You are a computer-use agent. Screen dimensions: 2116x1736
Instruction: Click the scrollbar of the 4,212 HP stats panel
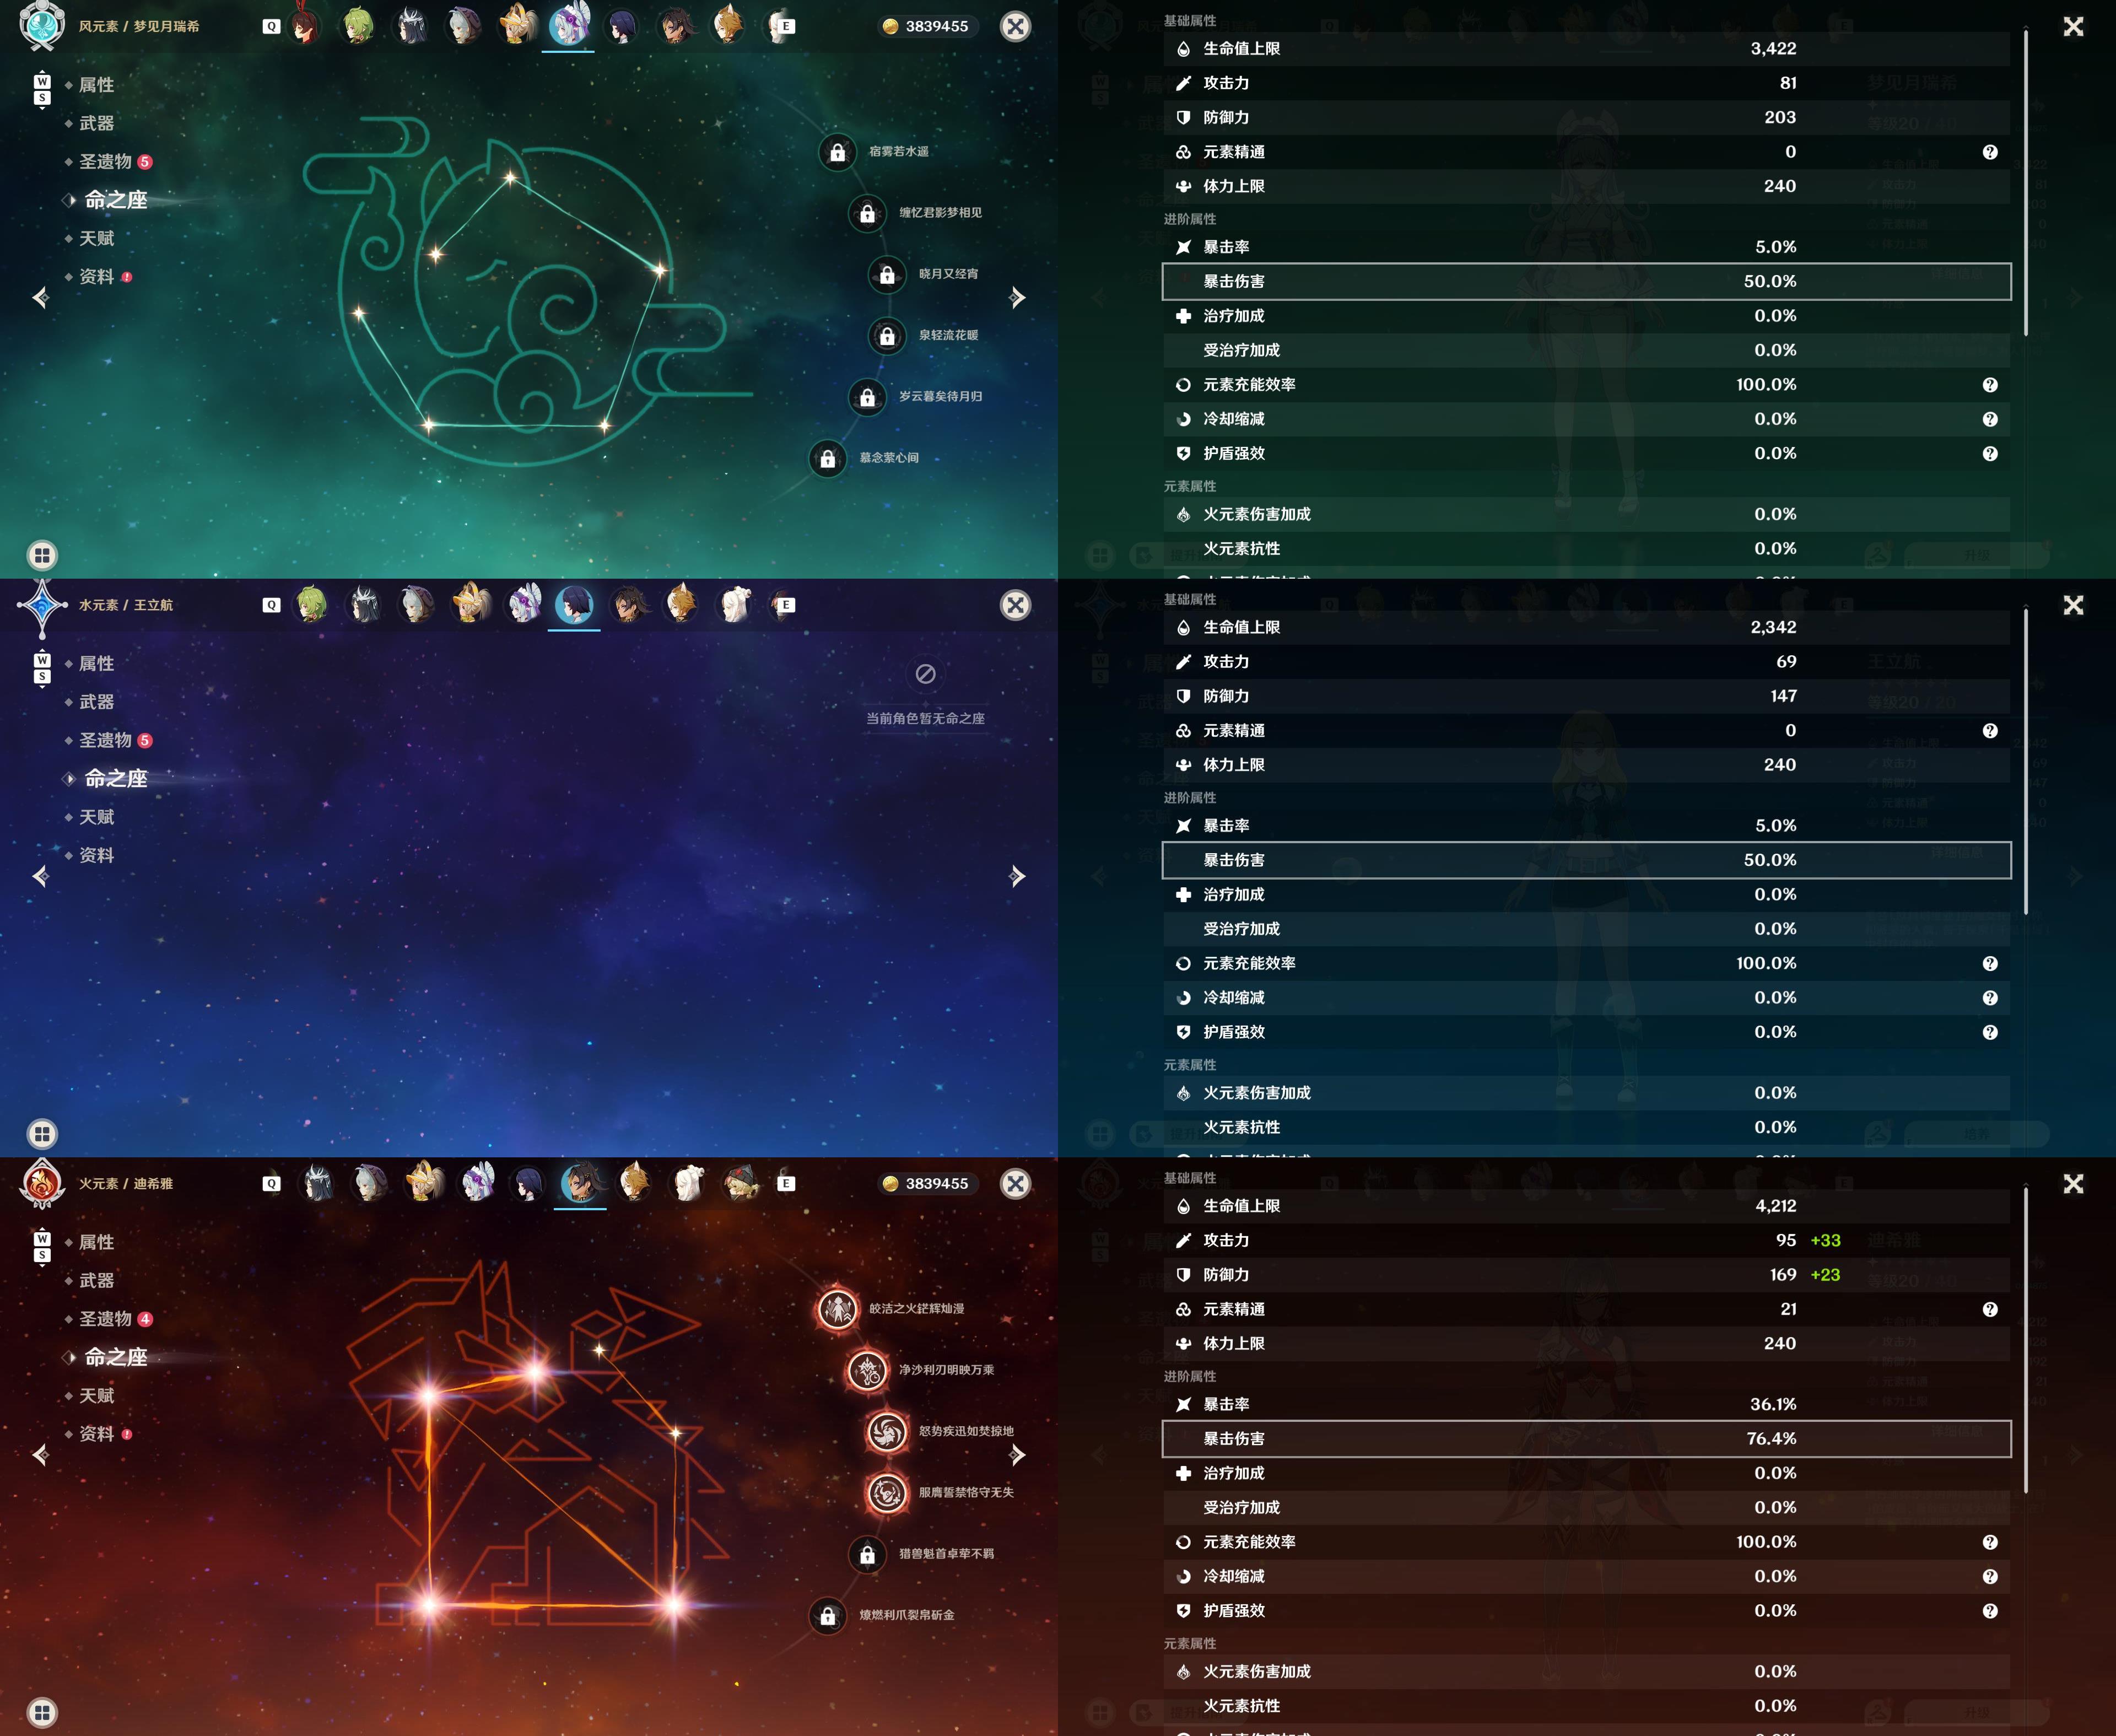click(2026, 1341)
